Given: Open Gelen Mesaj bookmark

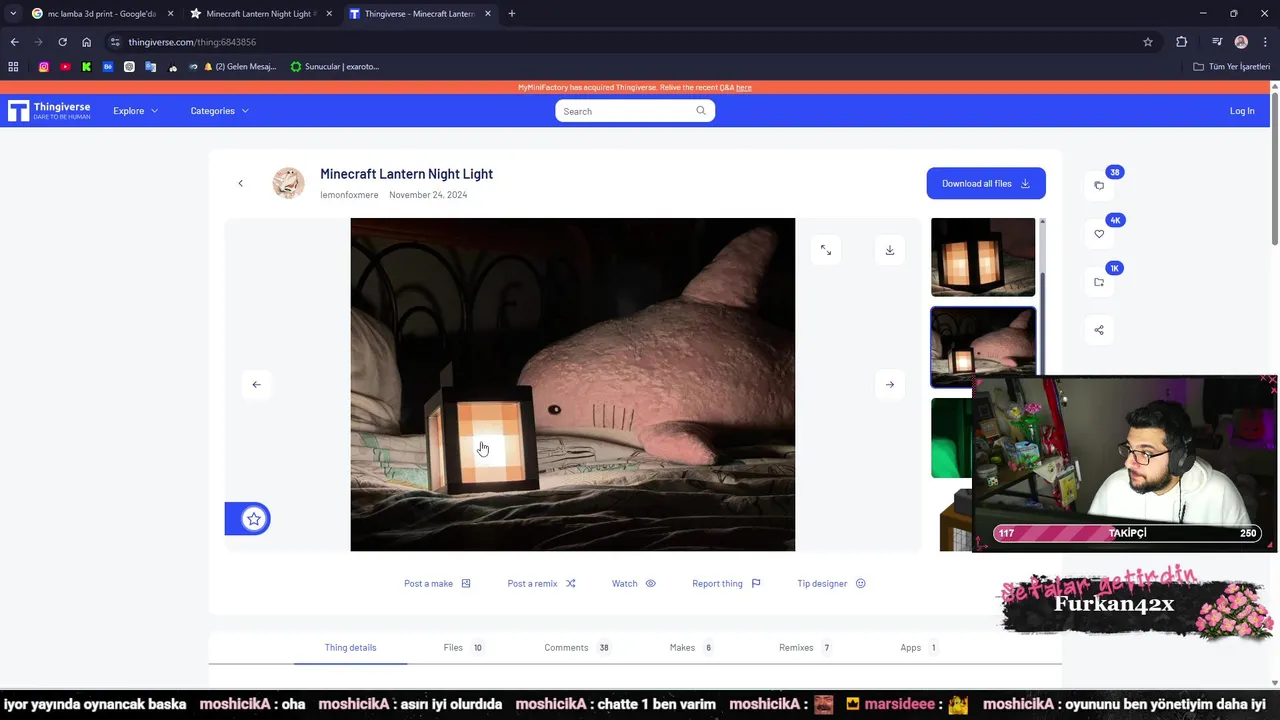Looking at the screenshot, I should click(x=239, y=67).
